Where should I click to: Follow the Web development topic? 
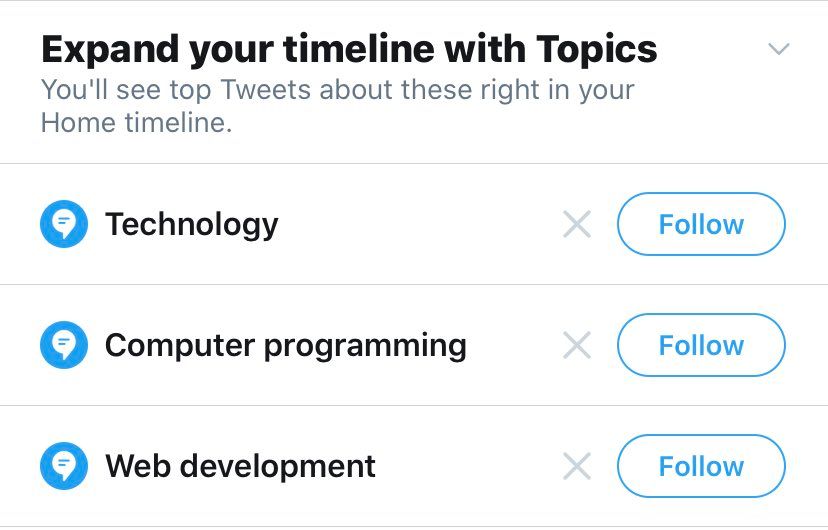pyautogui.click(x=701, y=466)
